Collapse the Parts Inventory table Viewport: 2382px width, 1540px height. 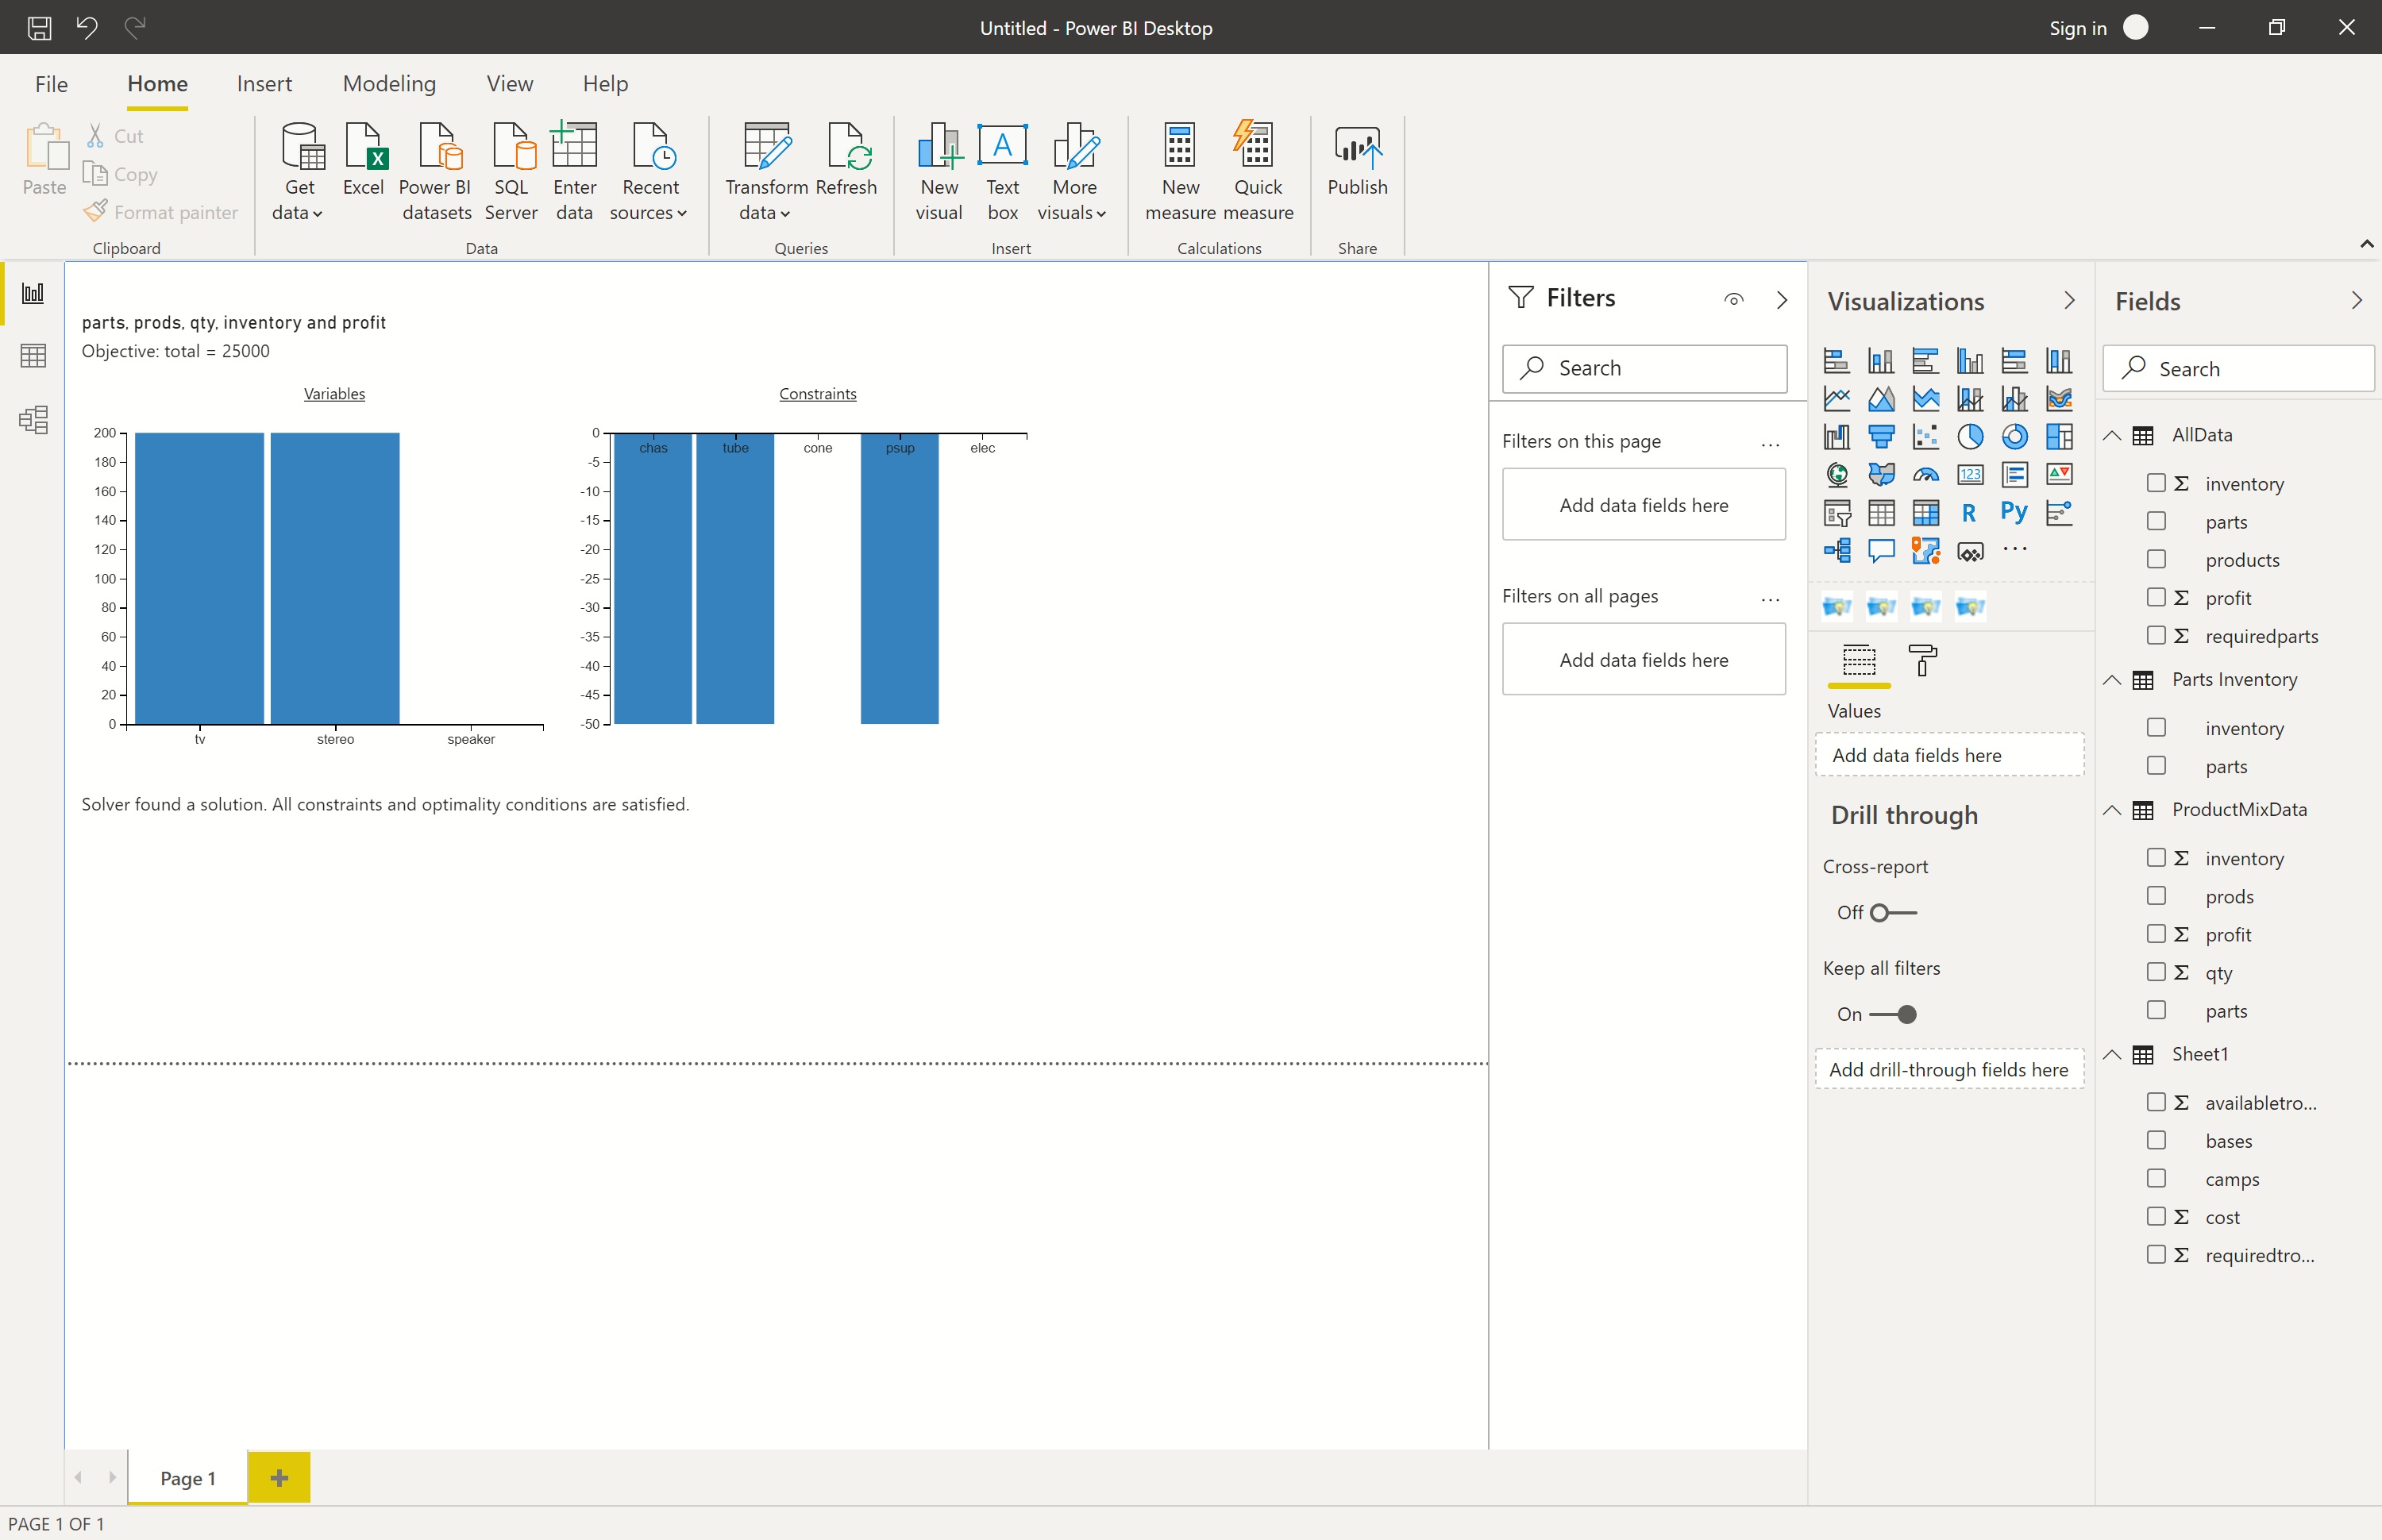pos(2111,680)
